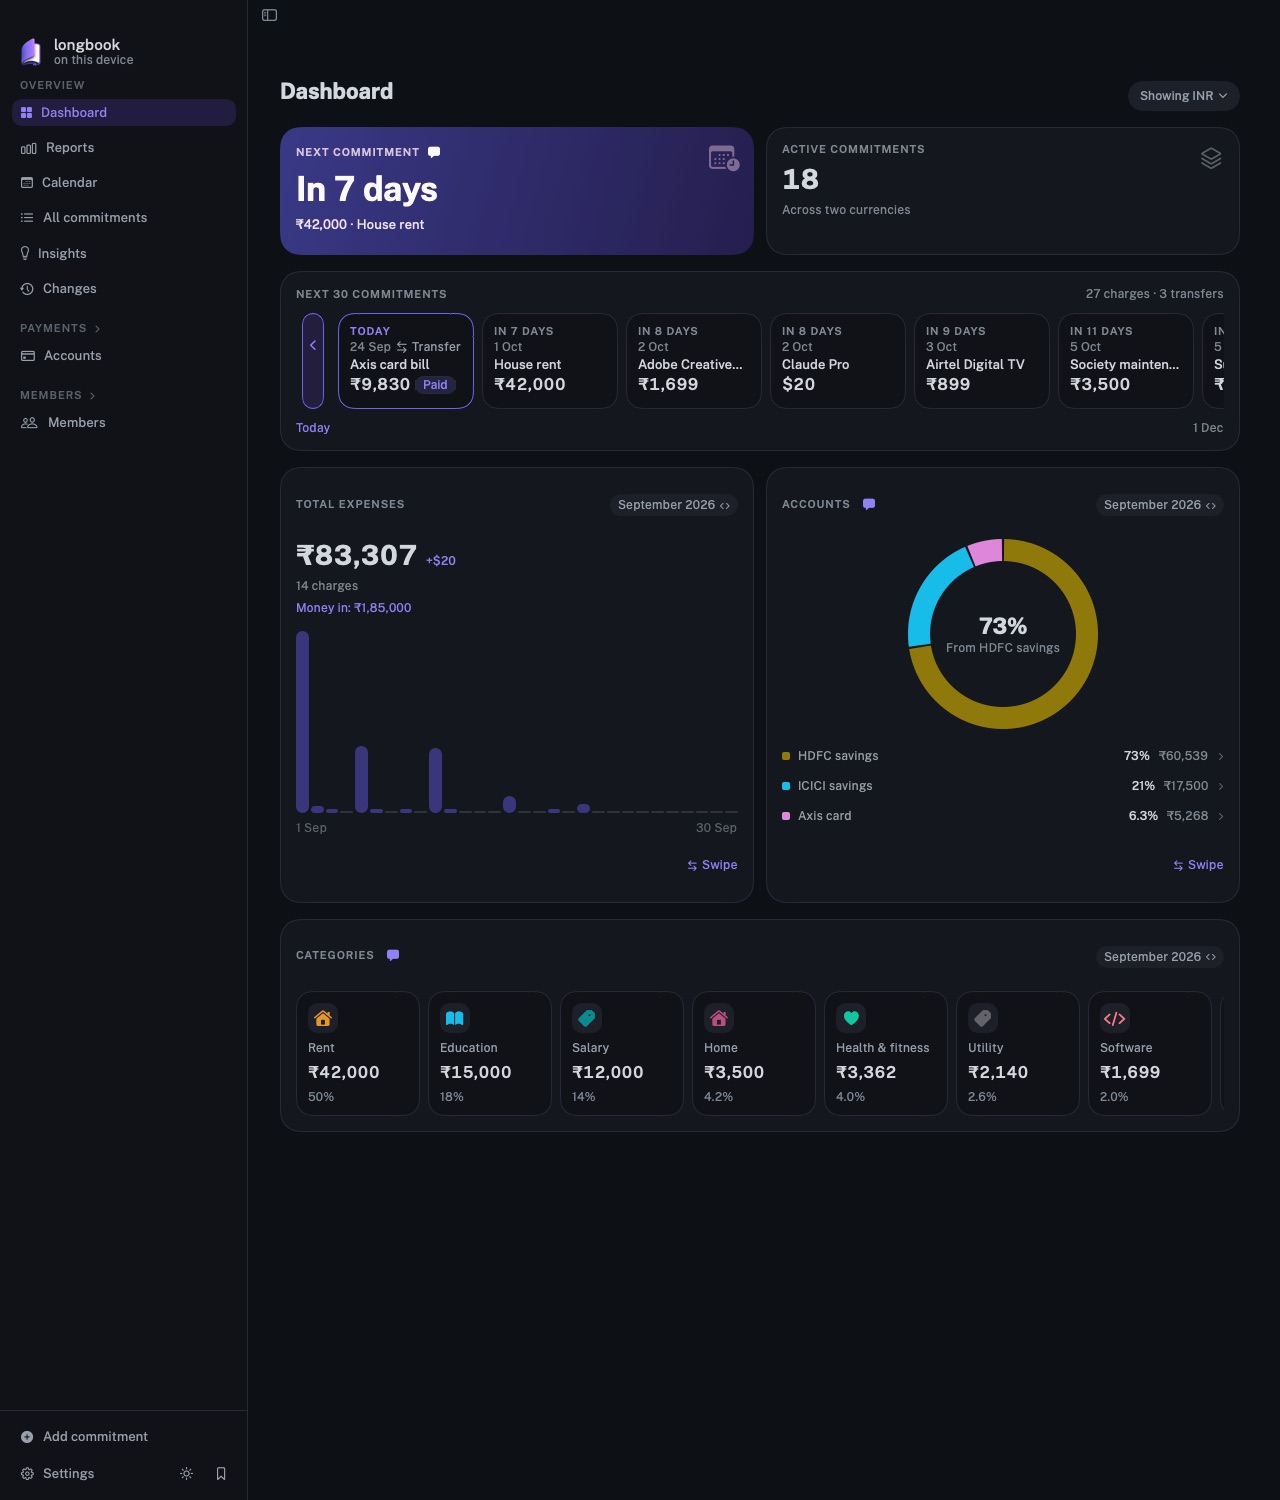Open the Showing INR currency dropdown
Screen dimensions: 1280x1500
(x=1183, y=96)
